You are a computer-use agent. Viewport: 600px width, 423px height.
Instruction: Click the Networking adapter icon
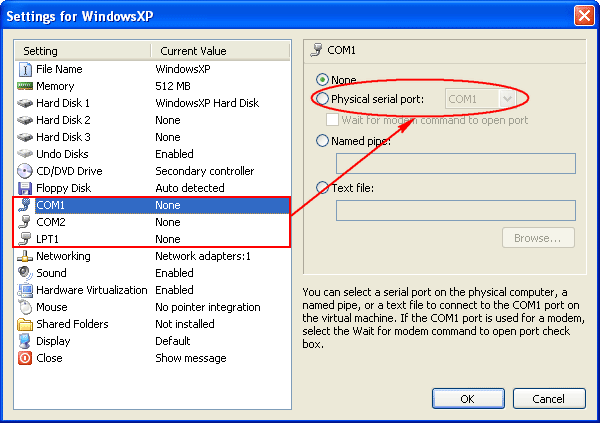25,256
